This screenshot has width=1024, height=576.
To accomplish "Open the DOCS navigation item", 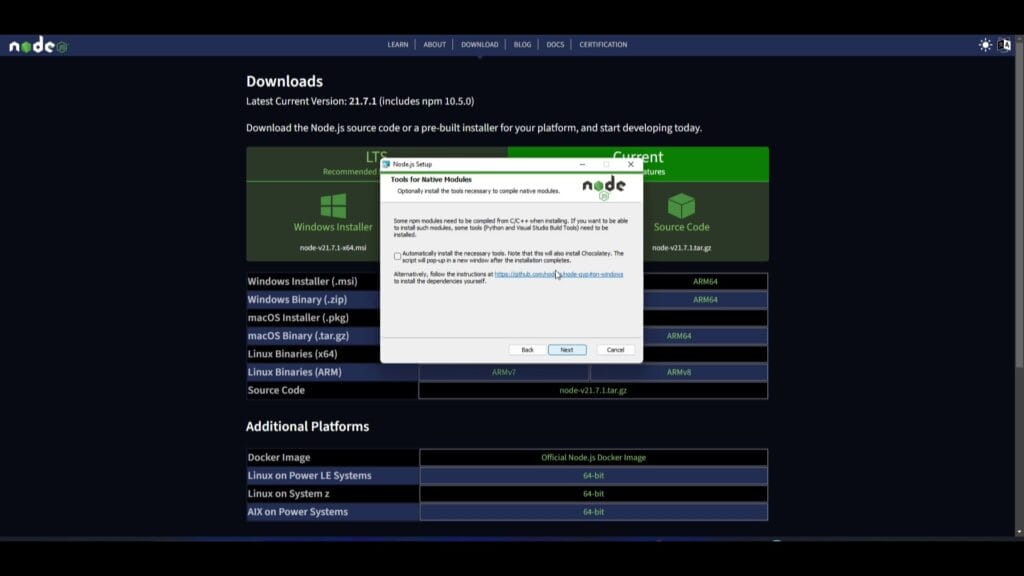I will 555,44.
